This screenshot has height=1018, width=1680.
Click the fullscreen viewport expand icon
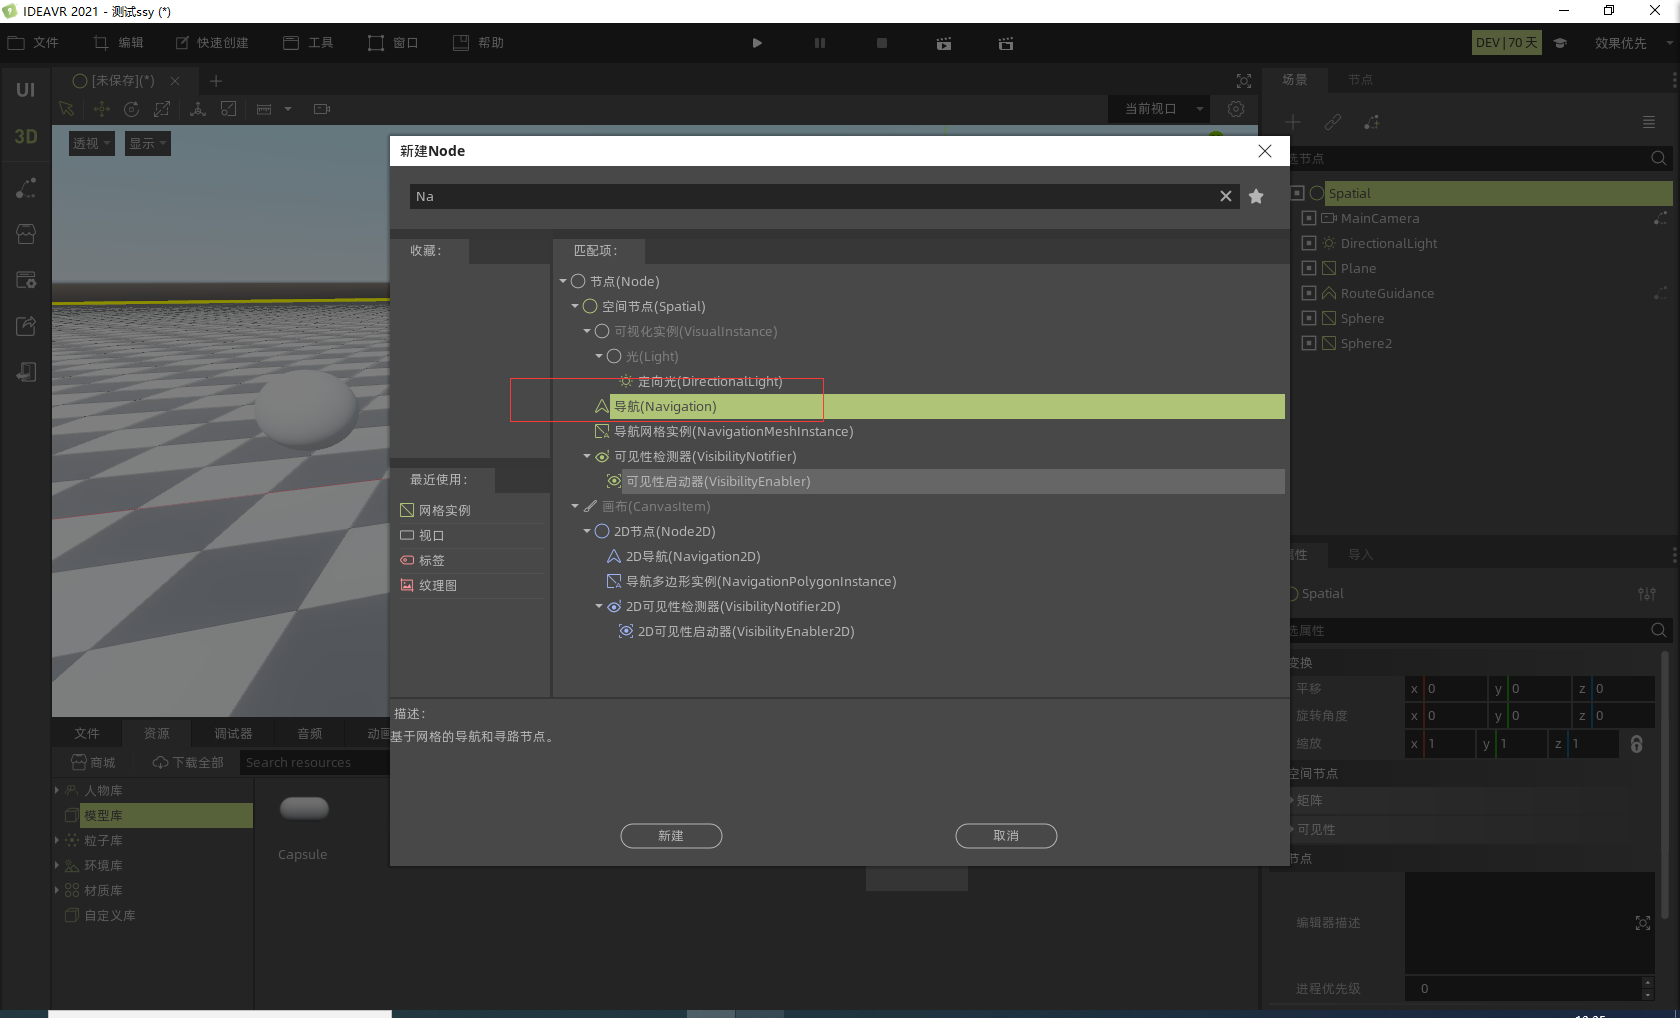1244,81
